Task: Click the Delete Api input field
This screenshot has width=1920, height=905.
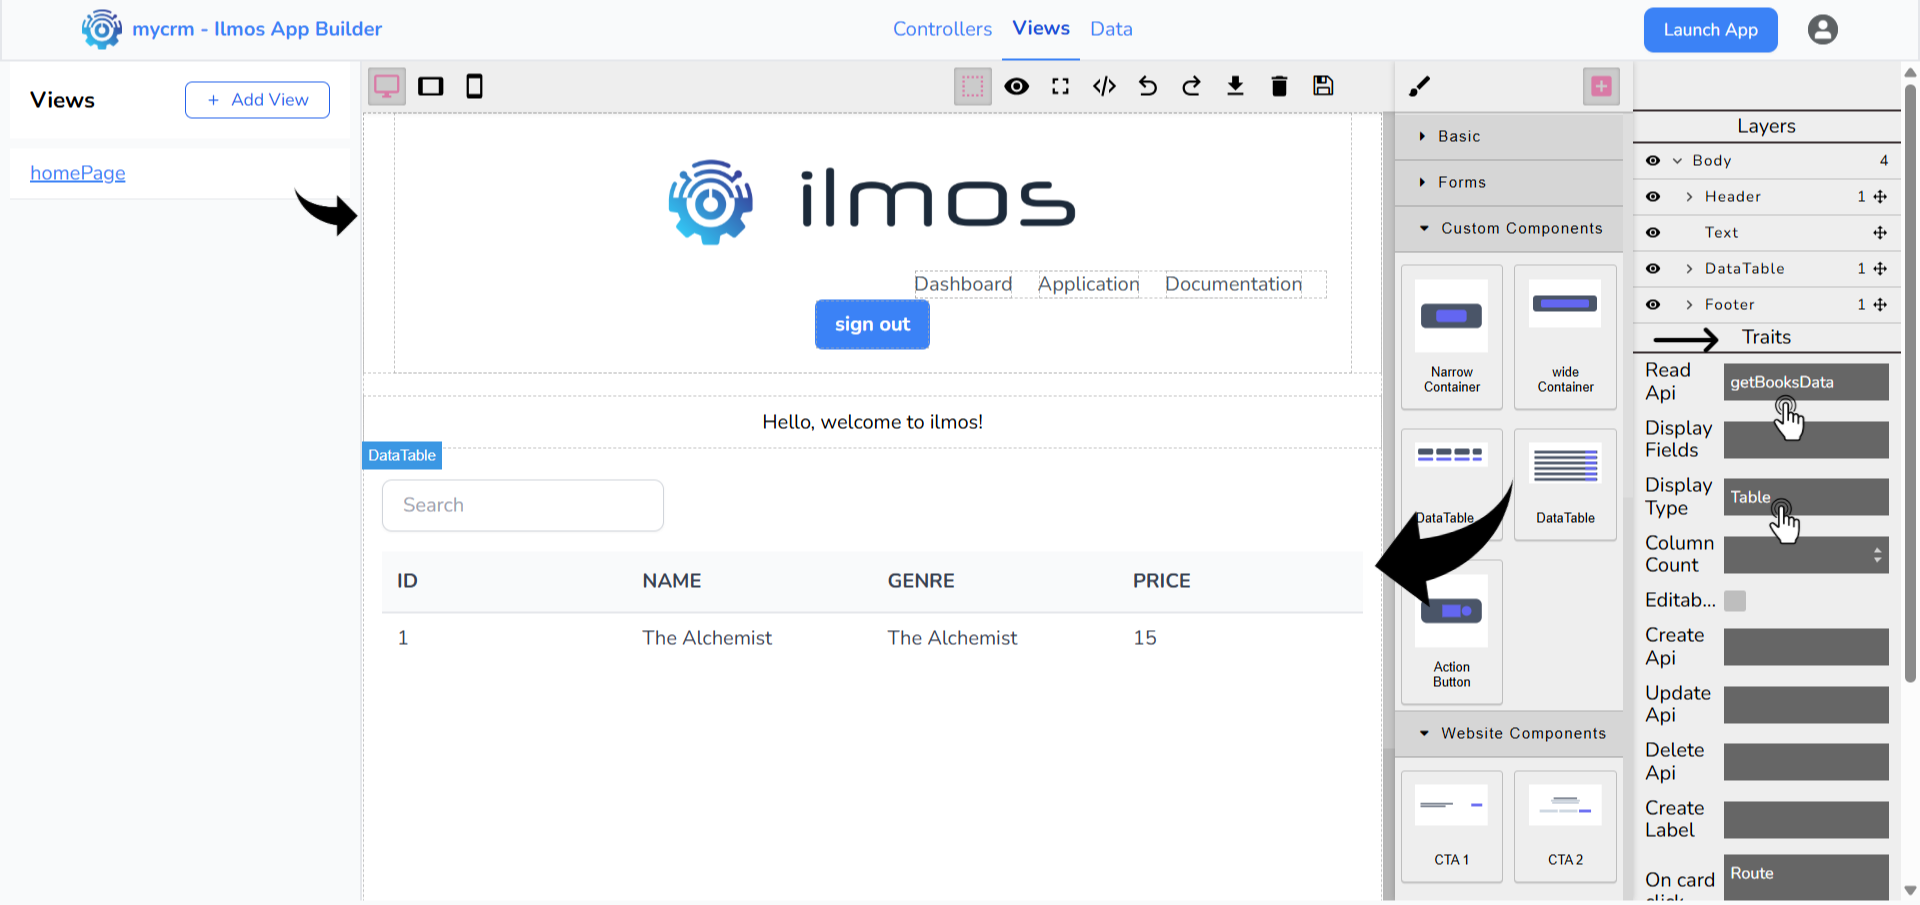Action: click(x=1806, y=762)
